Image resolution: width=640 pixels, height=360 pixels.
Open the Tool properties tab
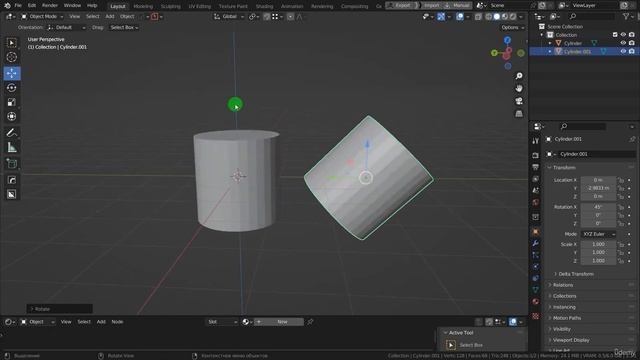536,141
